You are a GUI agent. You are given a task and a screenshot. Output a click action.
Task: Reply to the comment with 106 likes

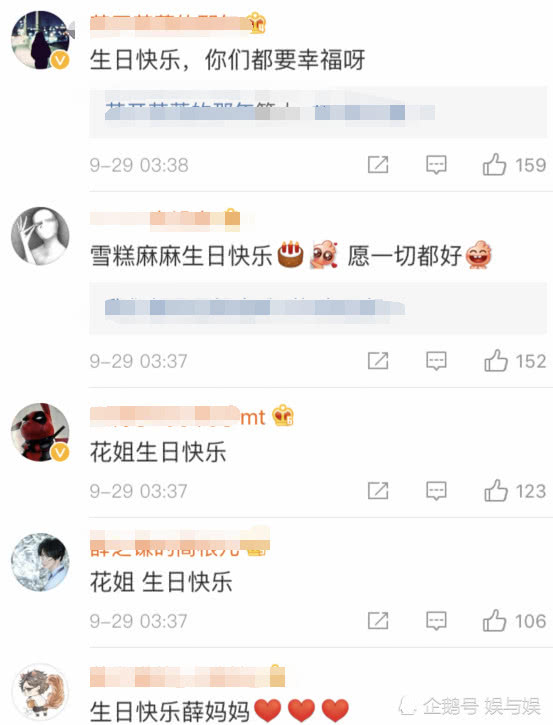tap(436, 621)
